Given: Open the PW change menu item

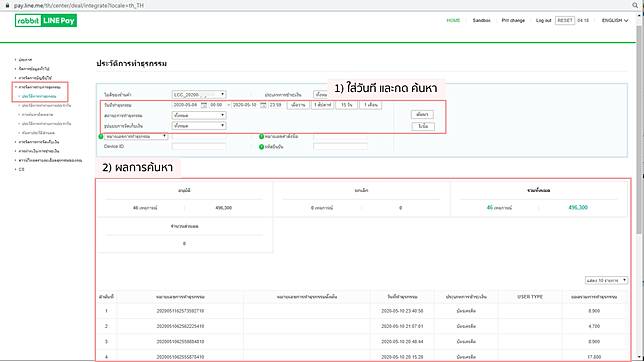Looking at the screenshot, I should [x=513, y=20].
